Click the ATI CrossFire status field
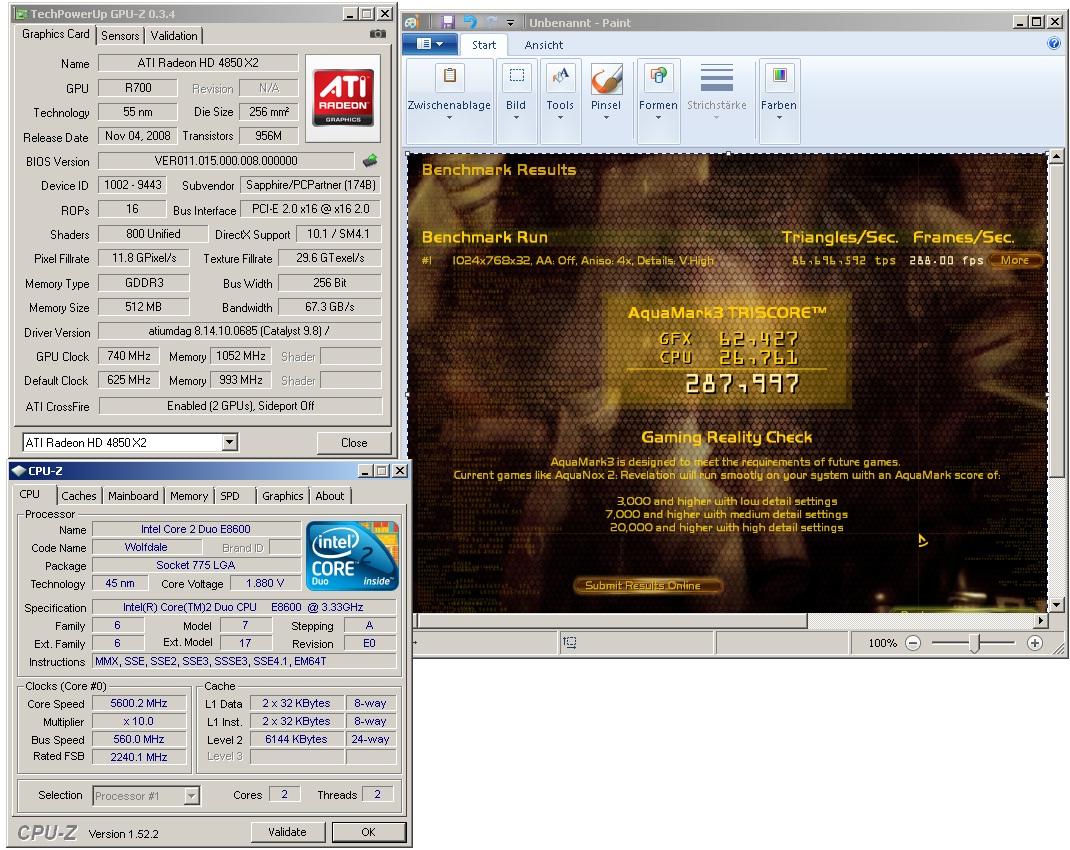Image resolution: width=1070 pixels, height=850 pixels. click(240, 406)
